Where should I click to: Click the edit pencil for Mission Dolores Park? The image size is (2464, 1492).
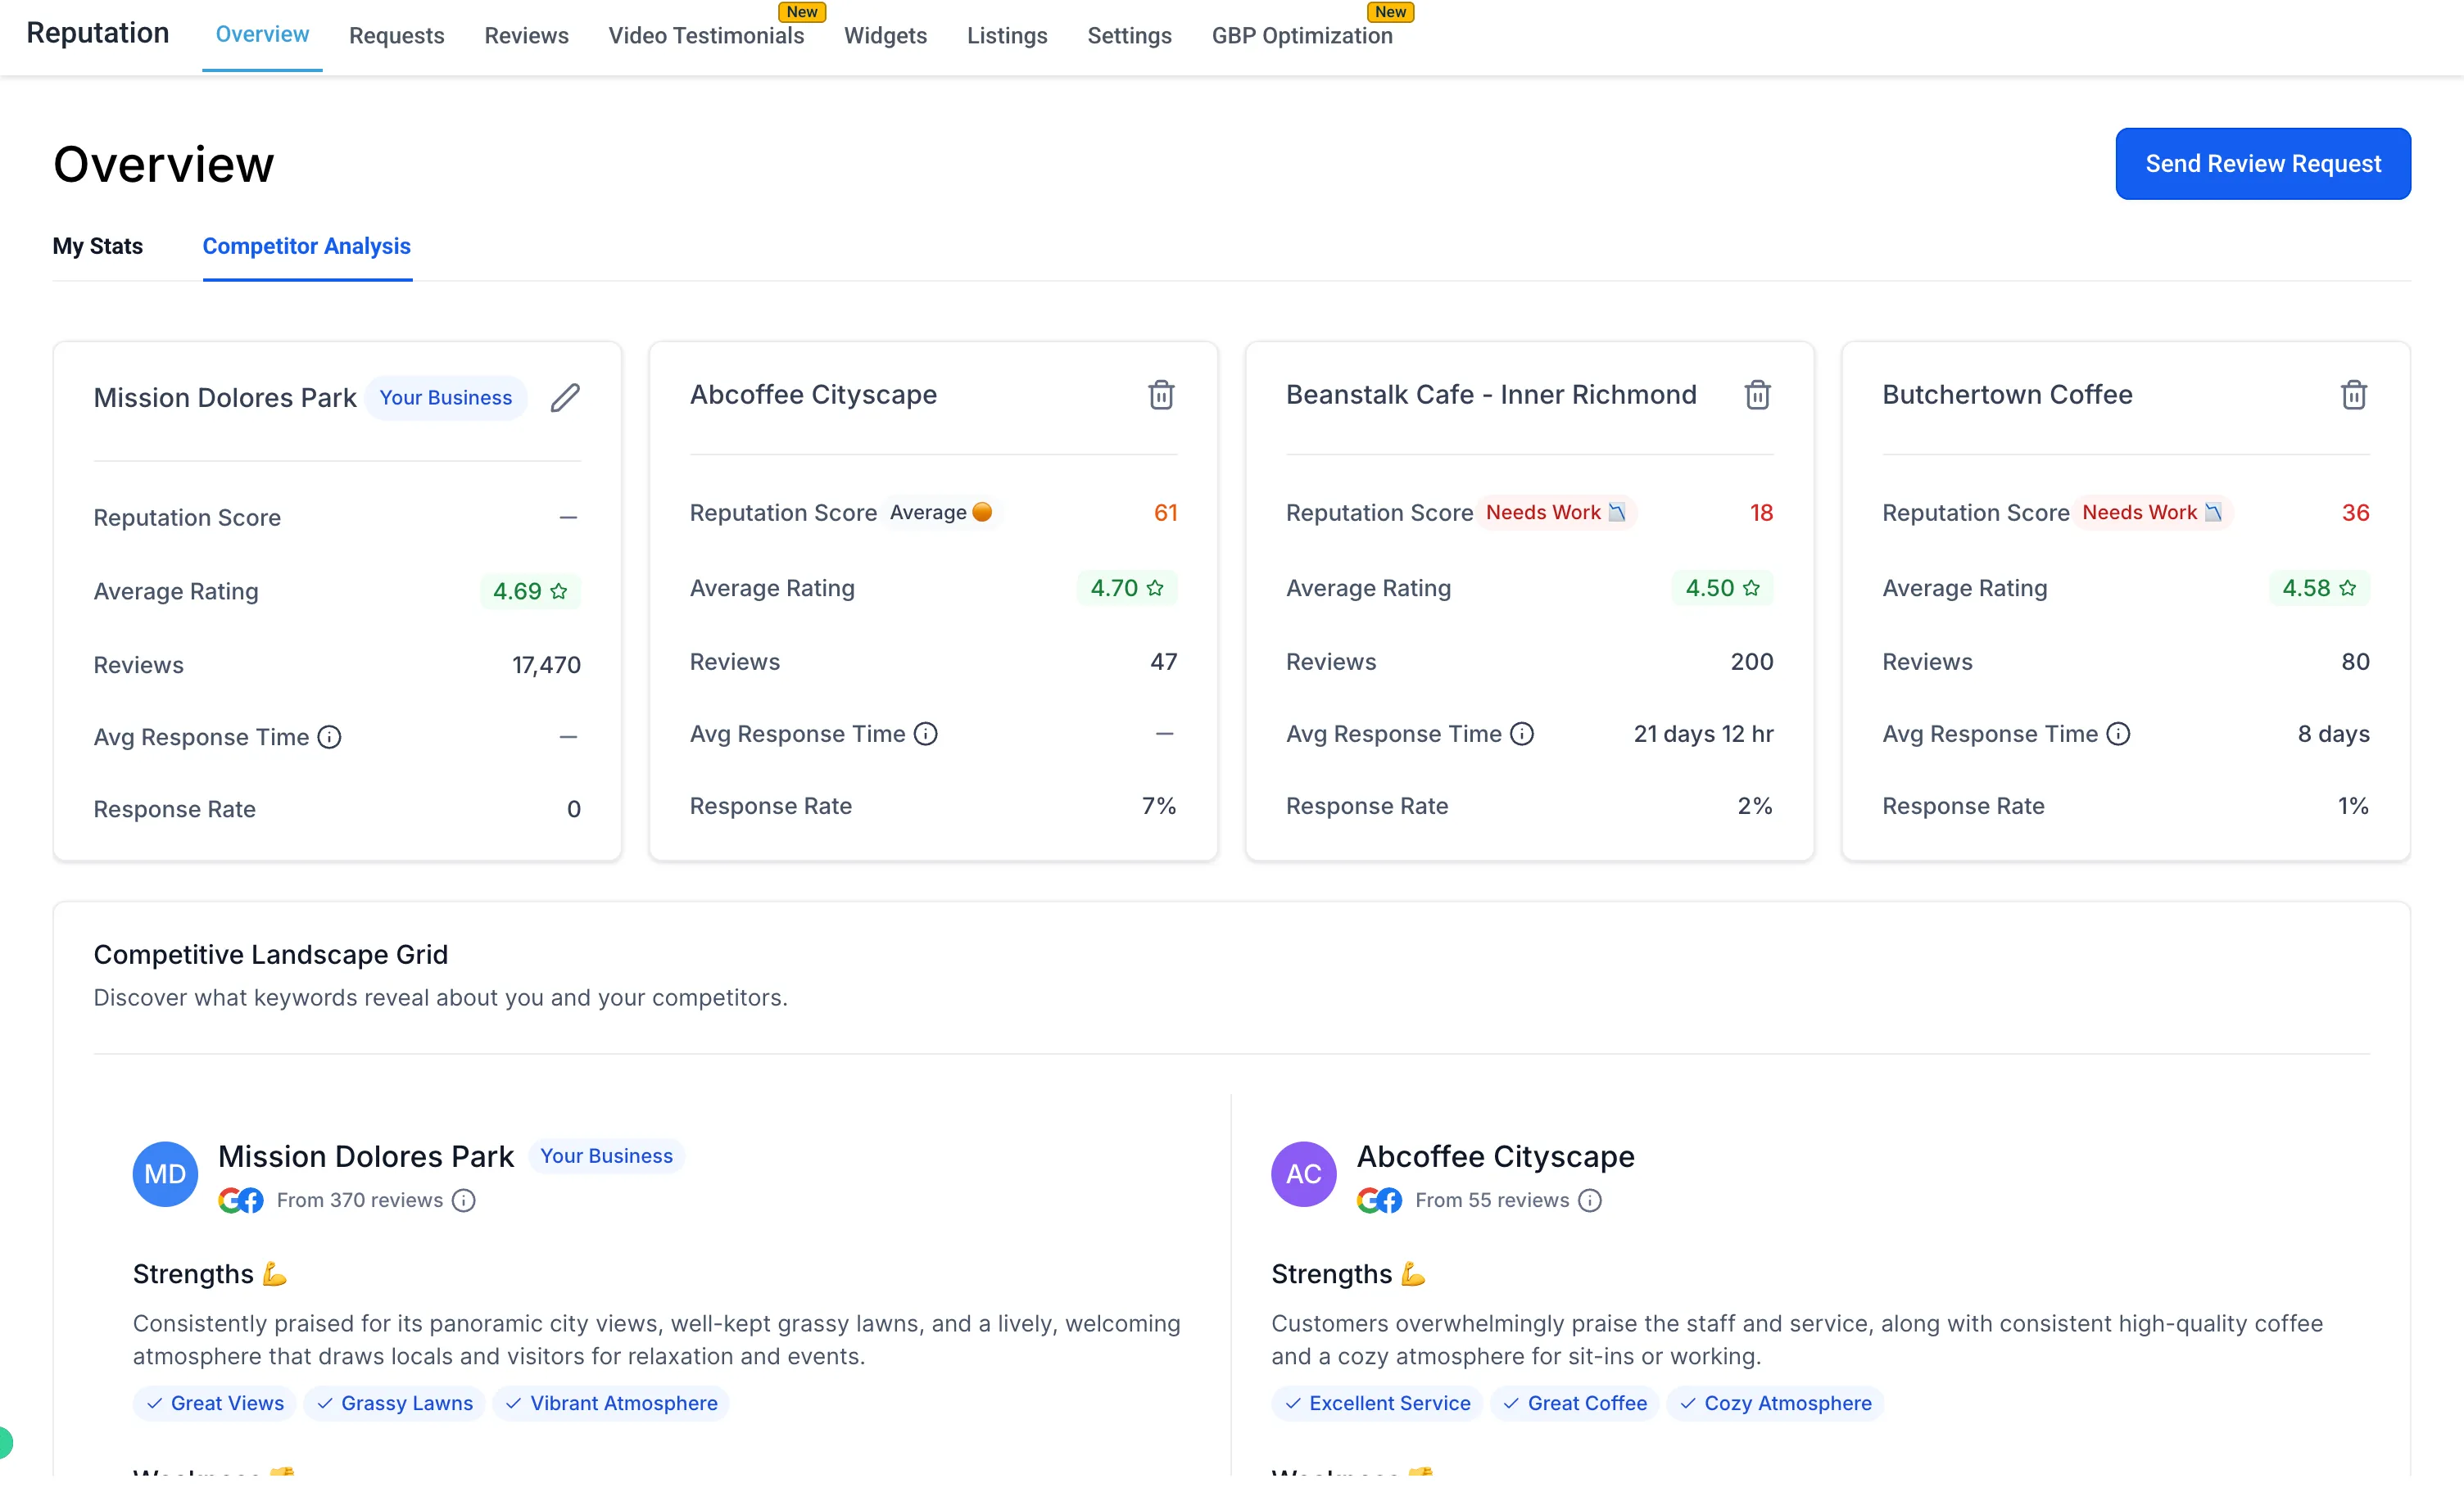pos(565,398)
